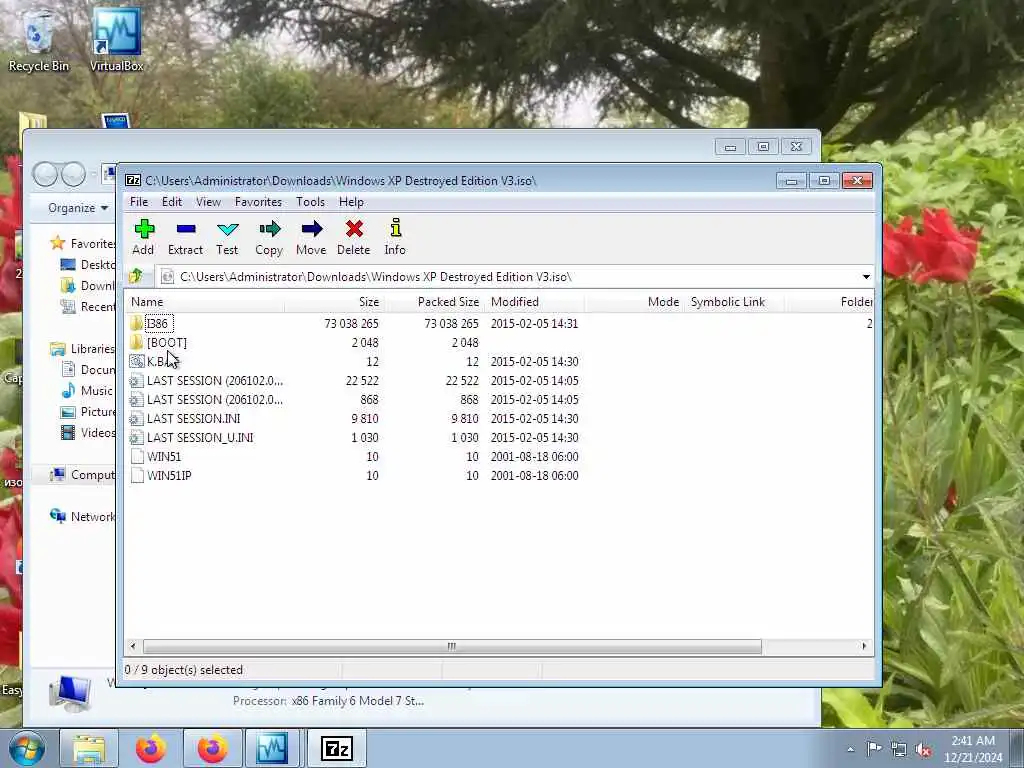Select Network in the Explorer sidebar

[83, 517]
